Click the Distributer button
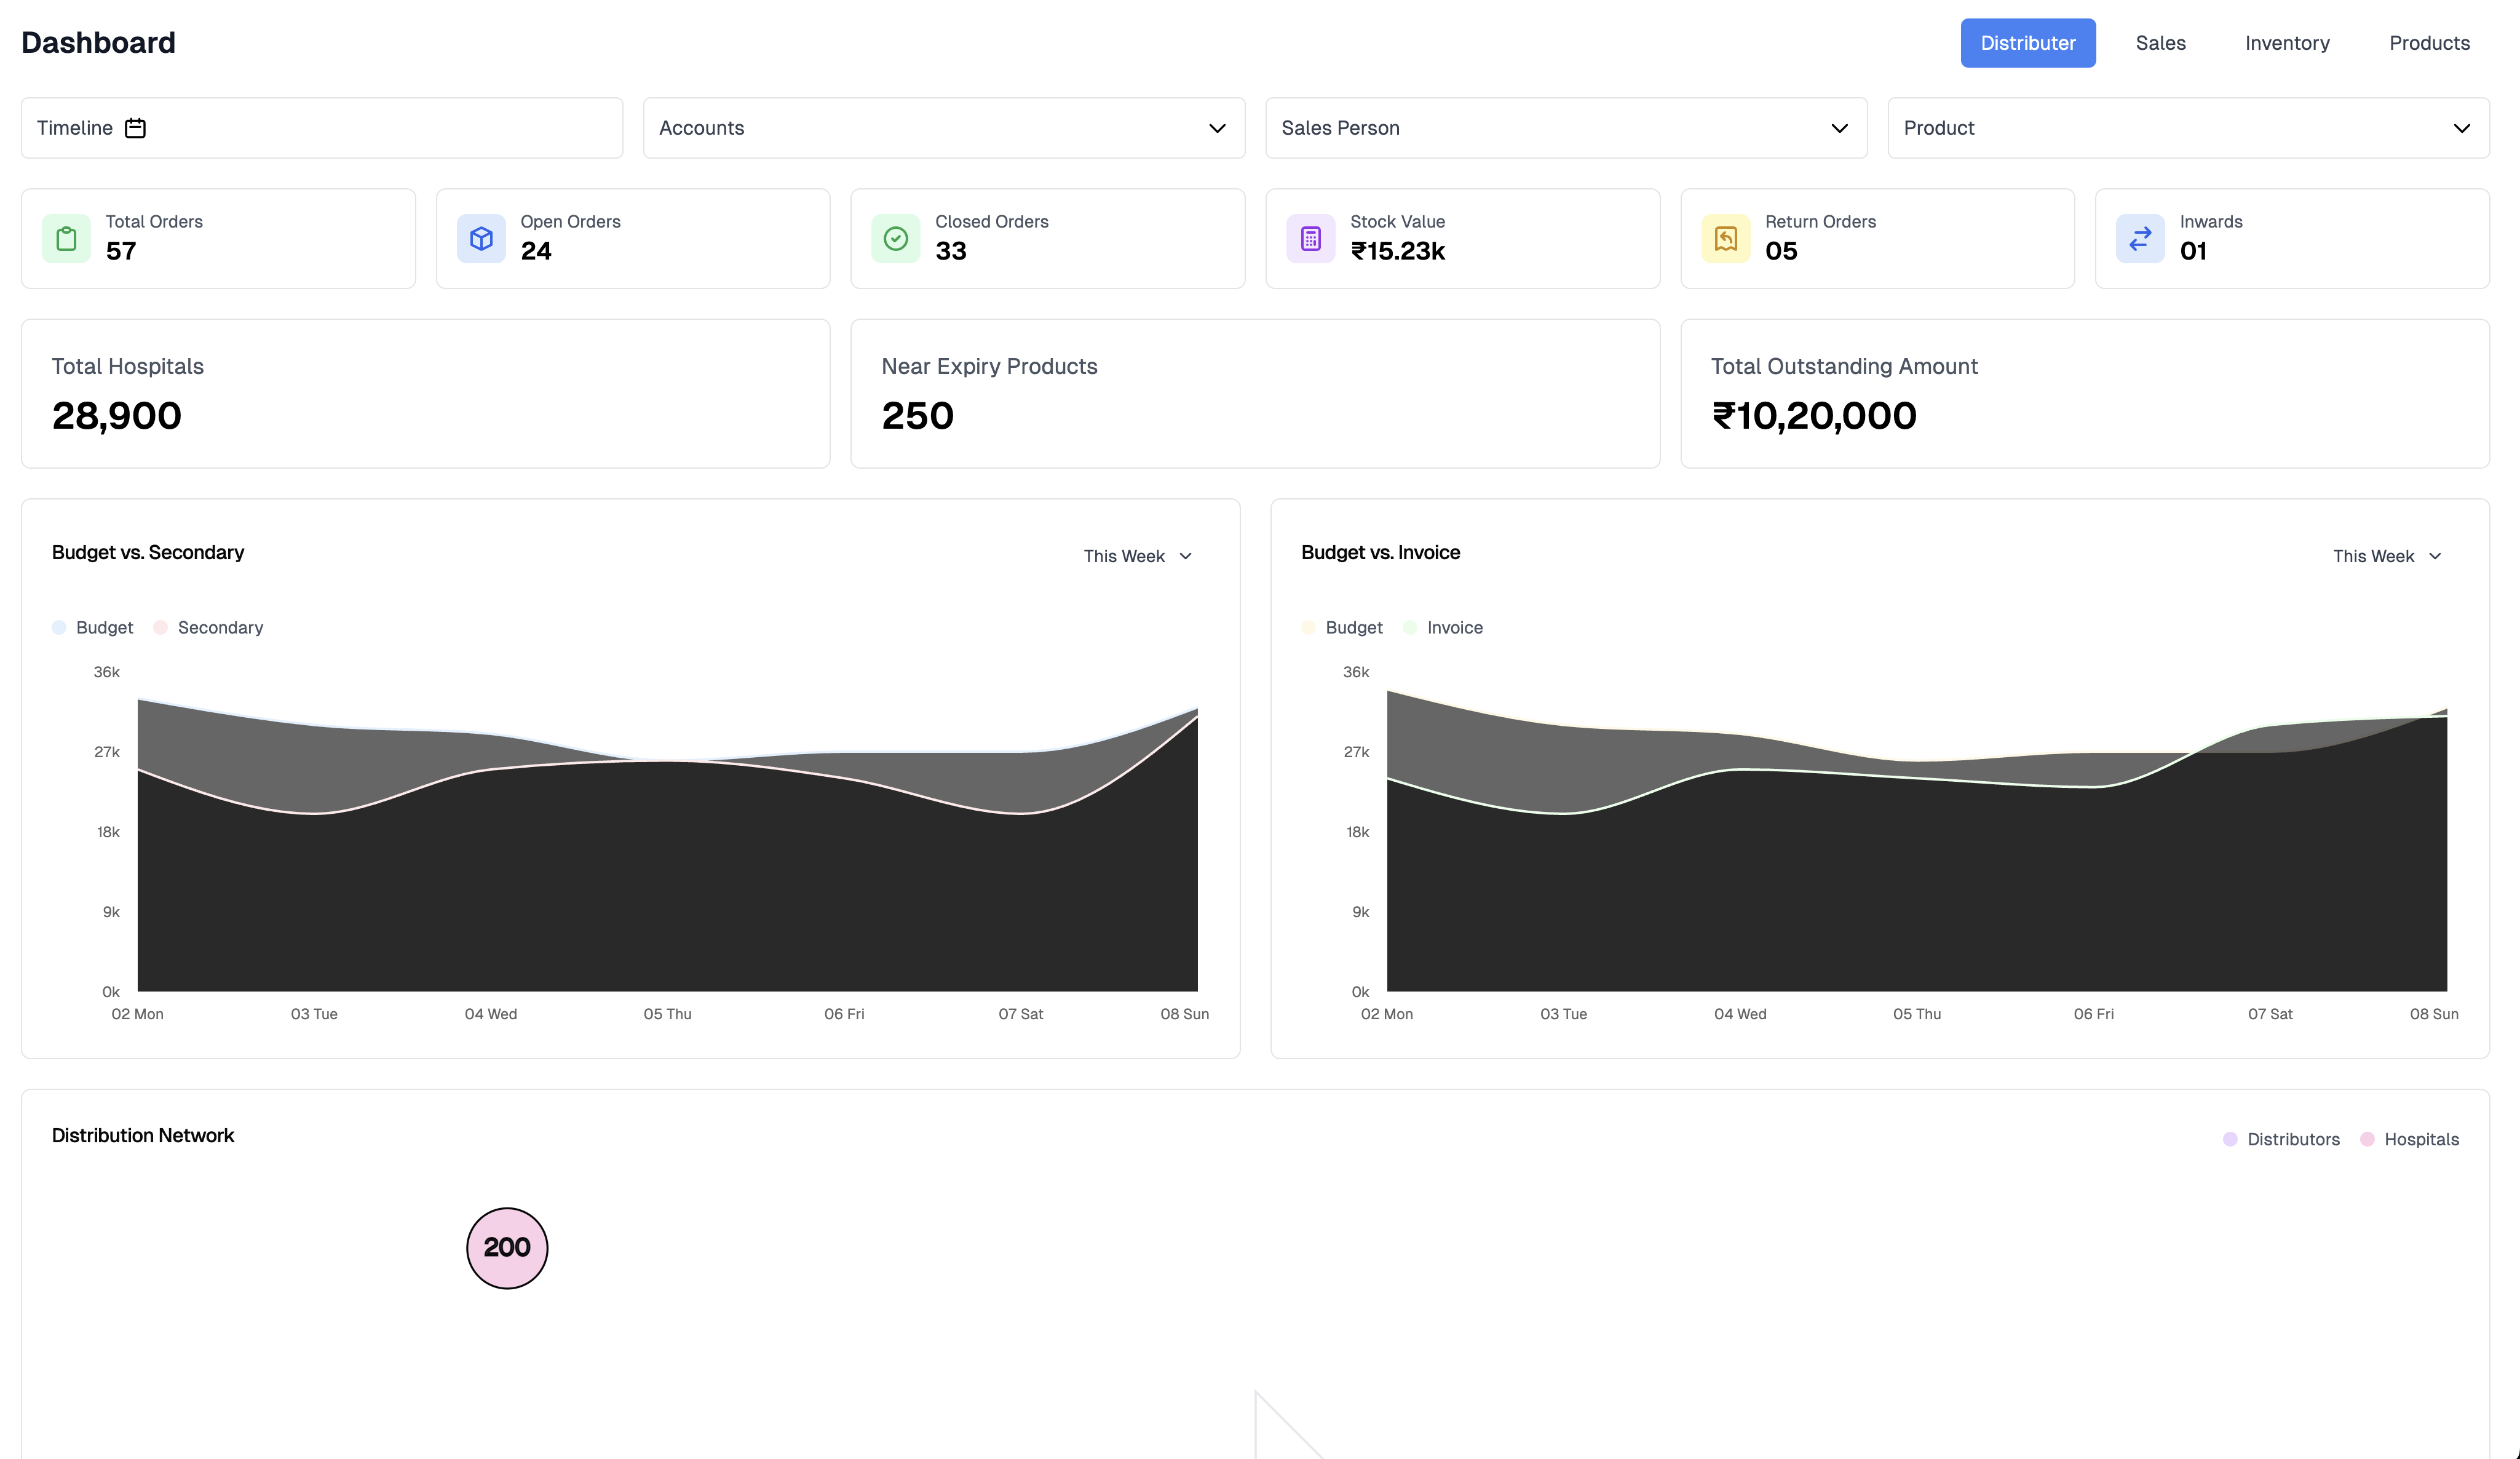Screen dimensions: 2520x1459 (x=2027, y=43)
